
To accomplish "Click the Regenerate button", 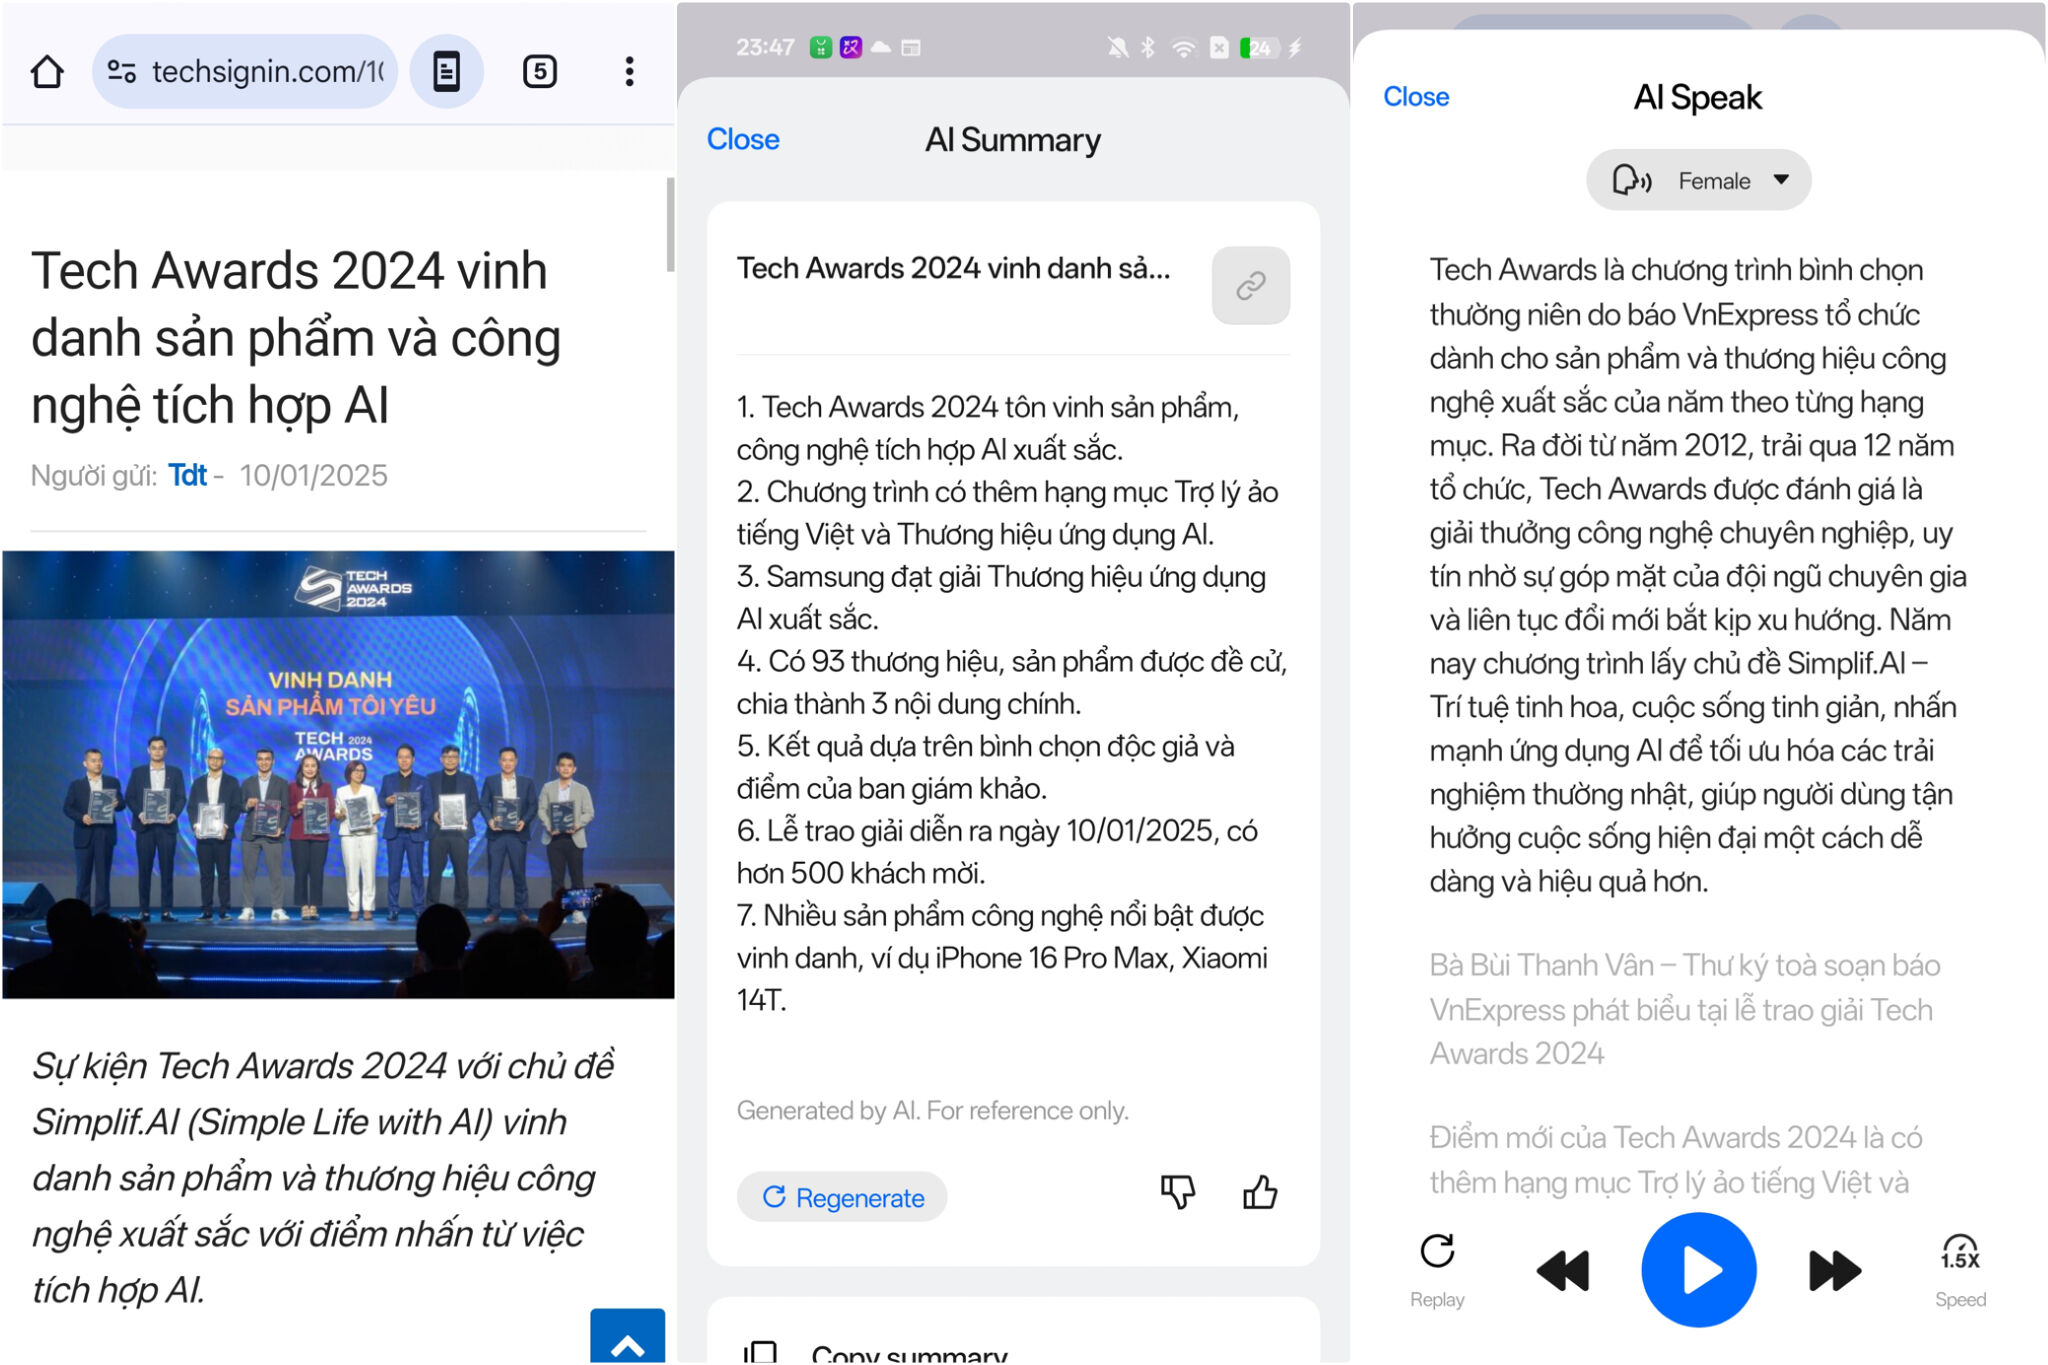I will tap(842, 1197).
